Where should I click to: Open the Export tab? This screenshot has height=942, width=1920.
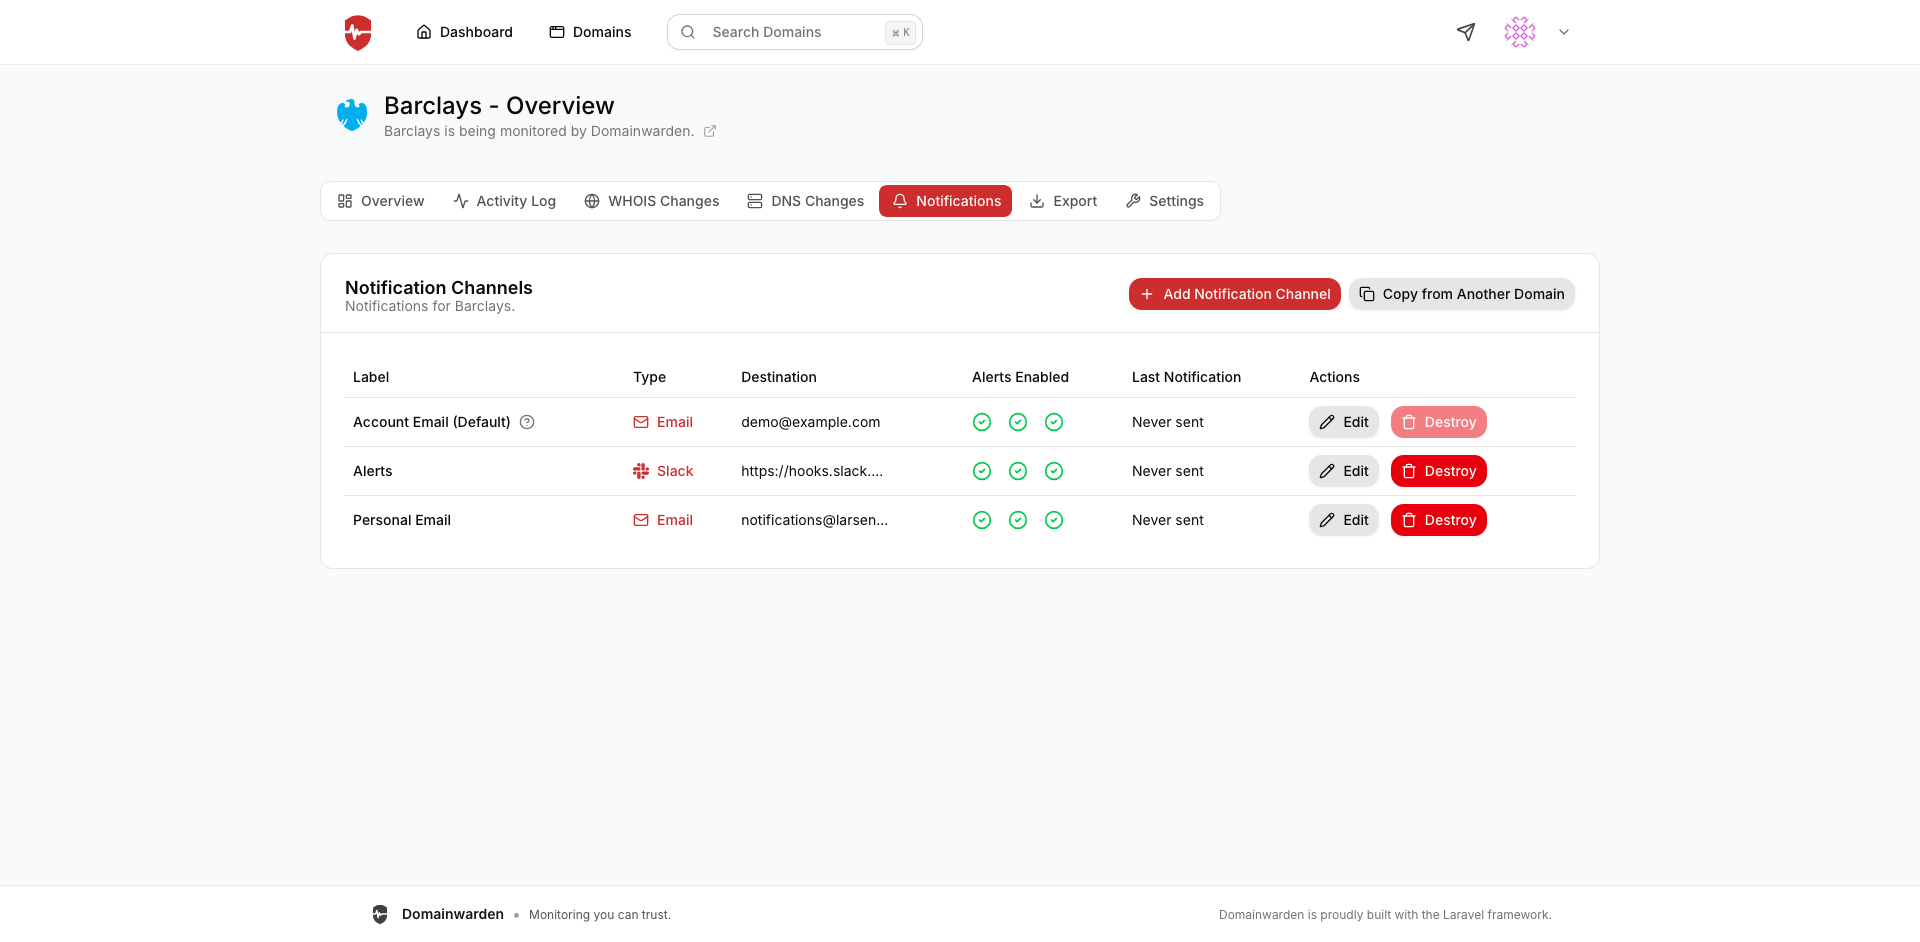tap(1063, 201)
